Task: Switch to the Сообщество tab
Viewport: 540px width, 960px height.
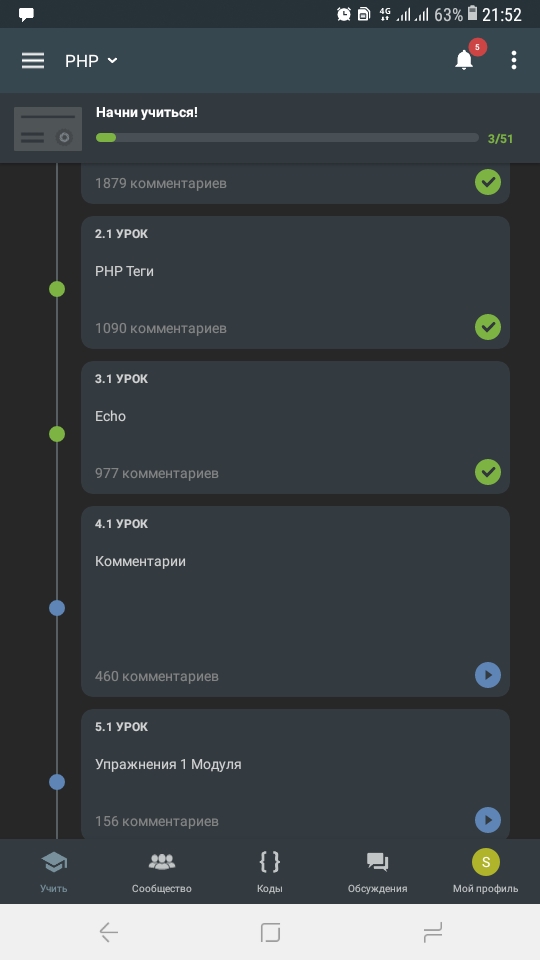Action: pos(162,871)
